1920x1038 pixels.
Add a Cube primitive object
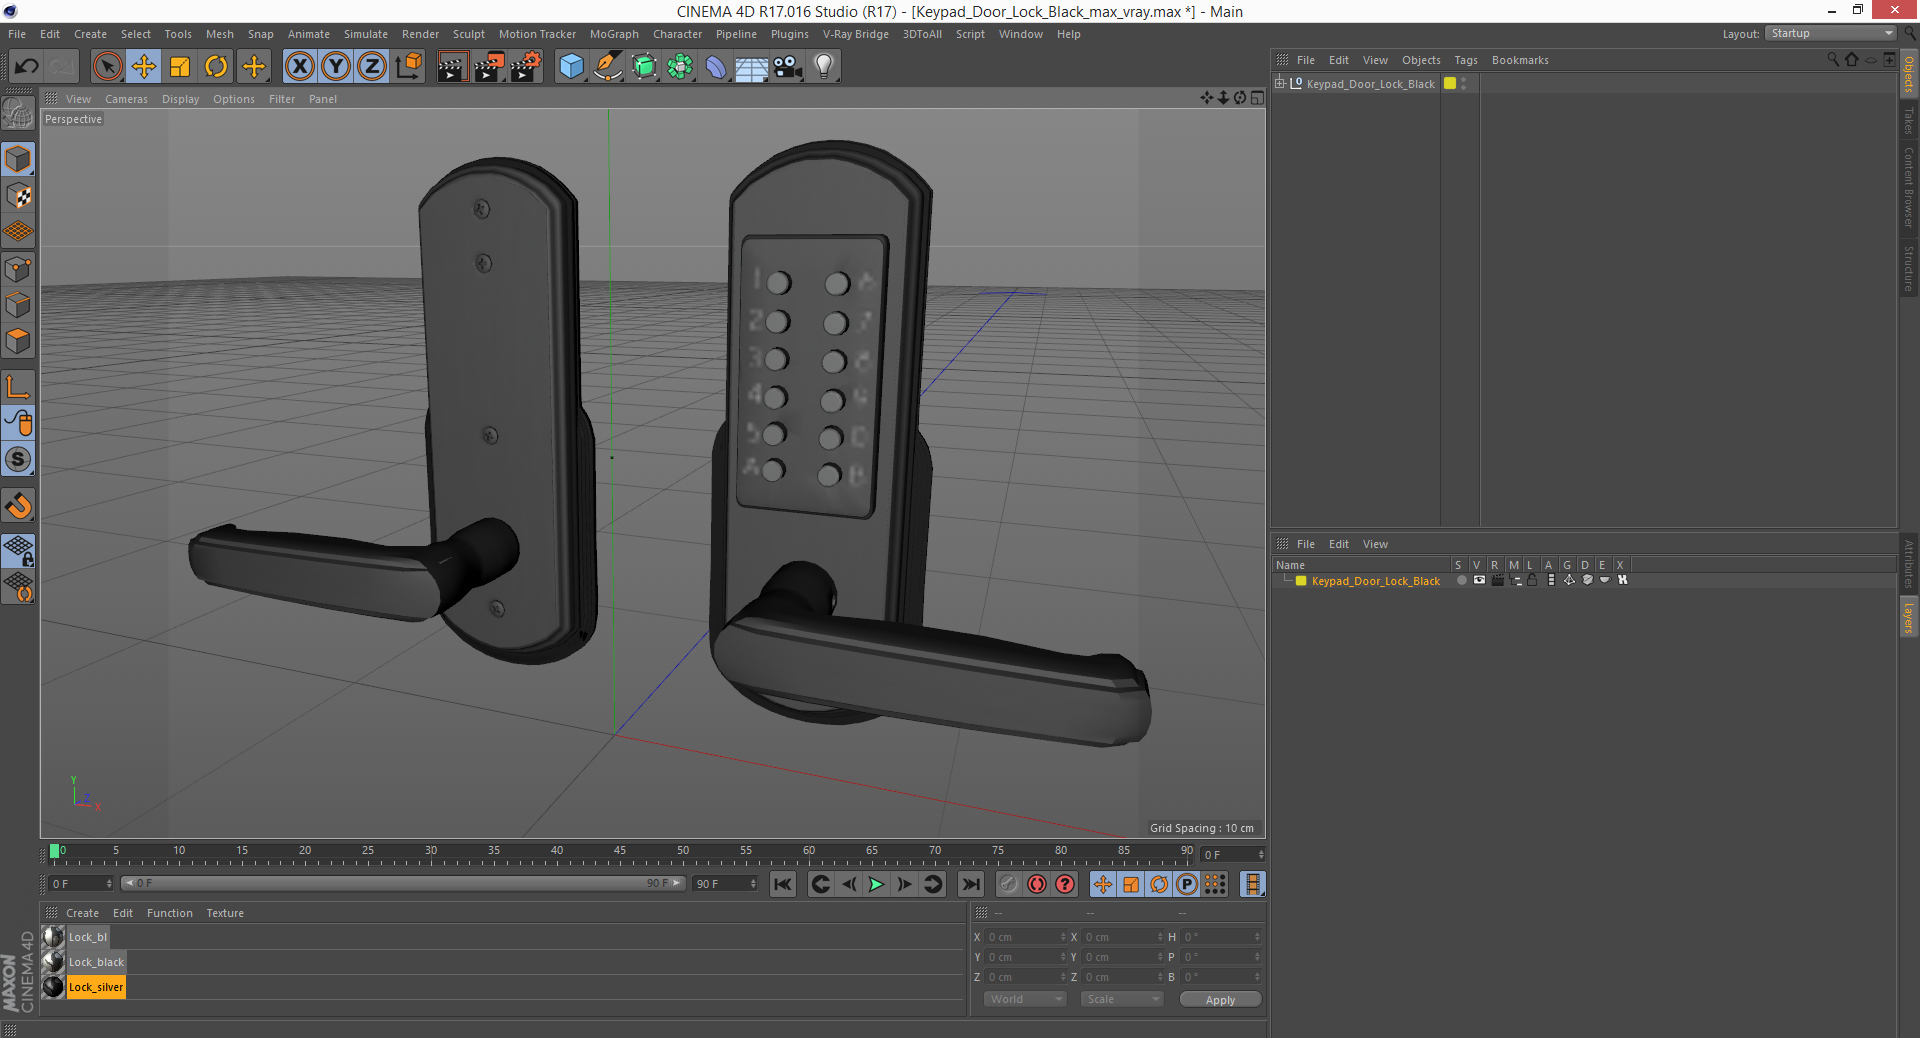571,67
